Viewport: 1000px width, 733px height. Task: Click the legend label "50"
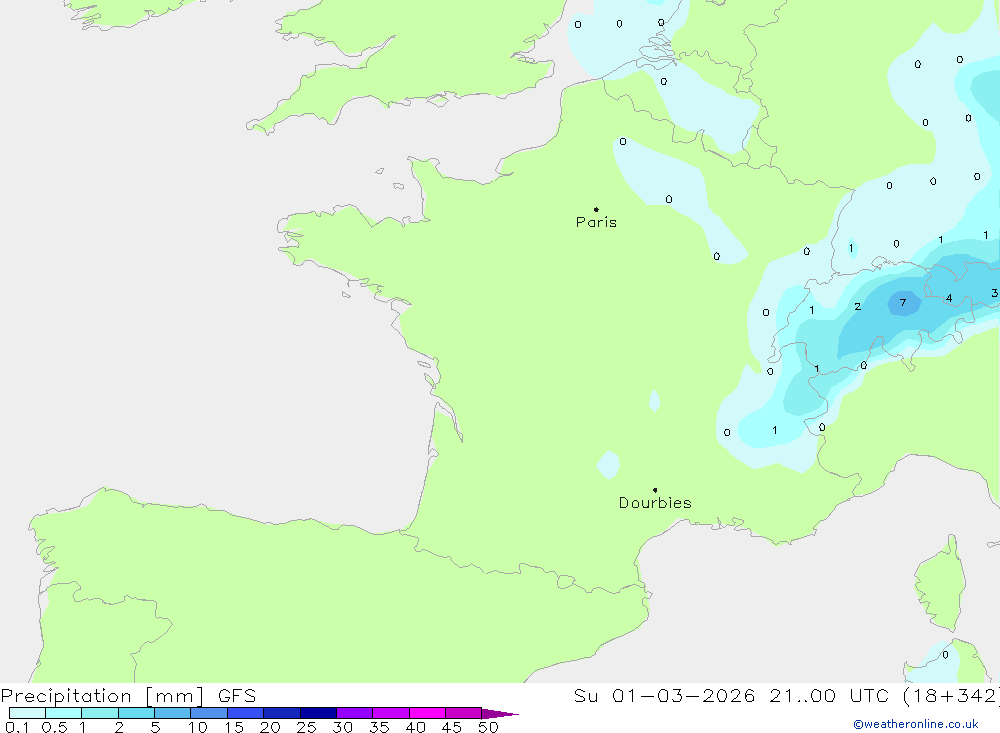tap(488, 727)
